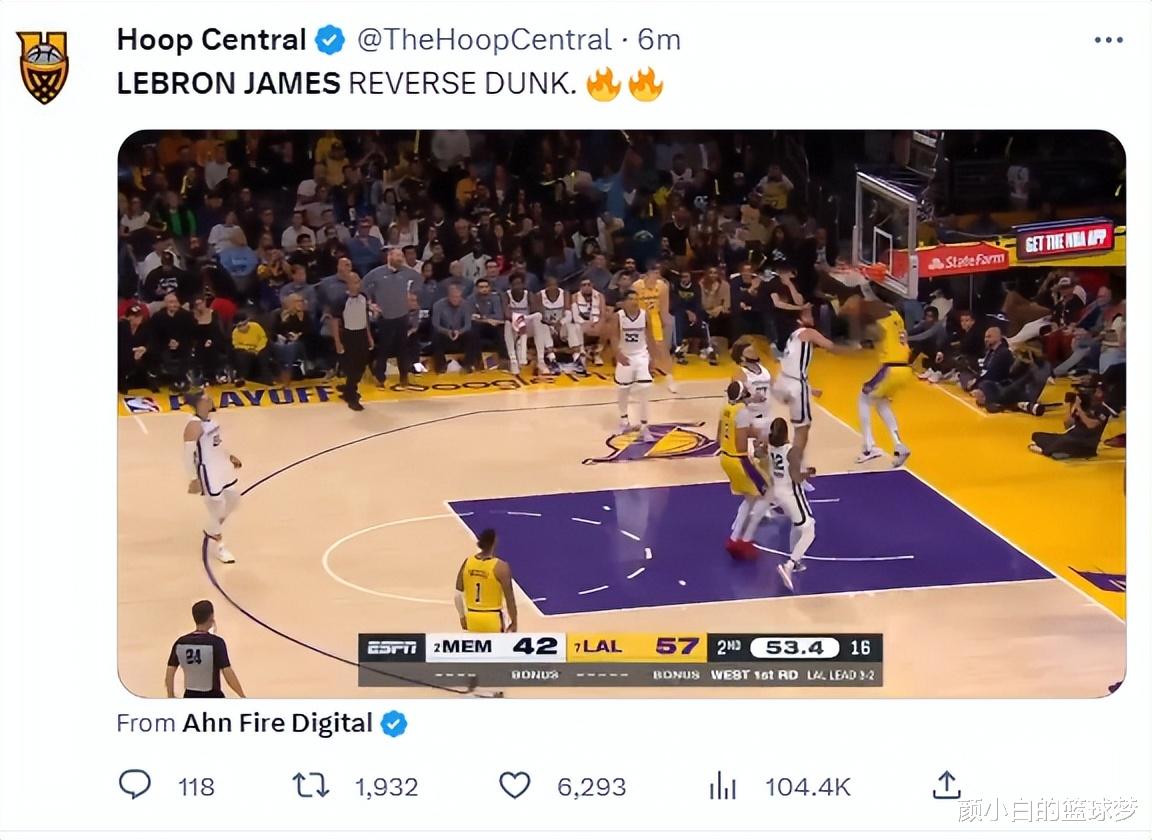The height and width of the screenshot is (840, 1152).
Task: Click the 1,932 retweets count
Action: tap(386, 787)
